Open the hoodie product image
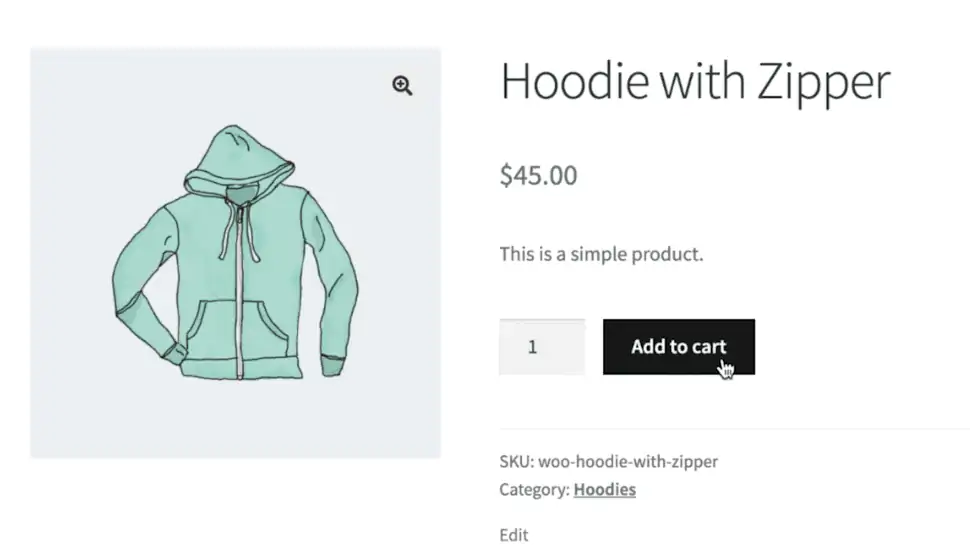The width and height of the screenshot is (970, 560). 235,253
